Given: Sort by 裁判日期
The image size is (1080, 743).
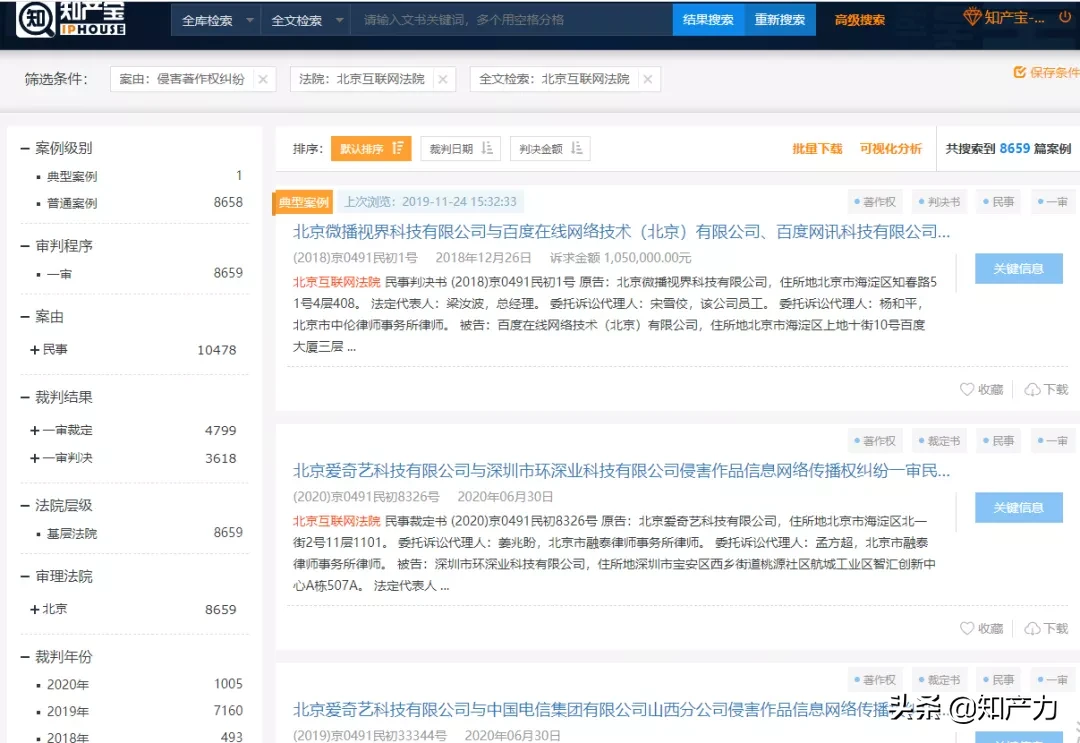Looking at the screenshot, I should click(x=460, y=149).
